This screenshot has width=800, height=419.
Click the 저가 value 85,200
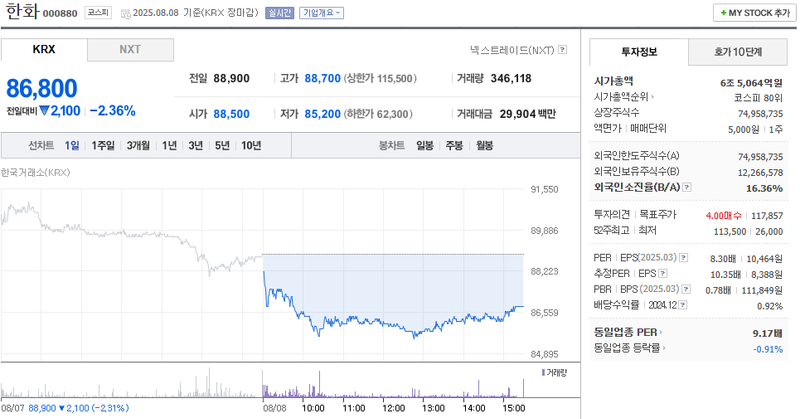click(322, 114)
